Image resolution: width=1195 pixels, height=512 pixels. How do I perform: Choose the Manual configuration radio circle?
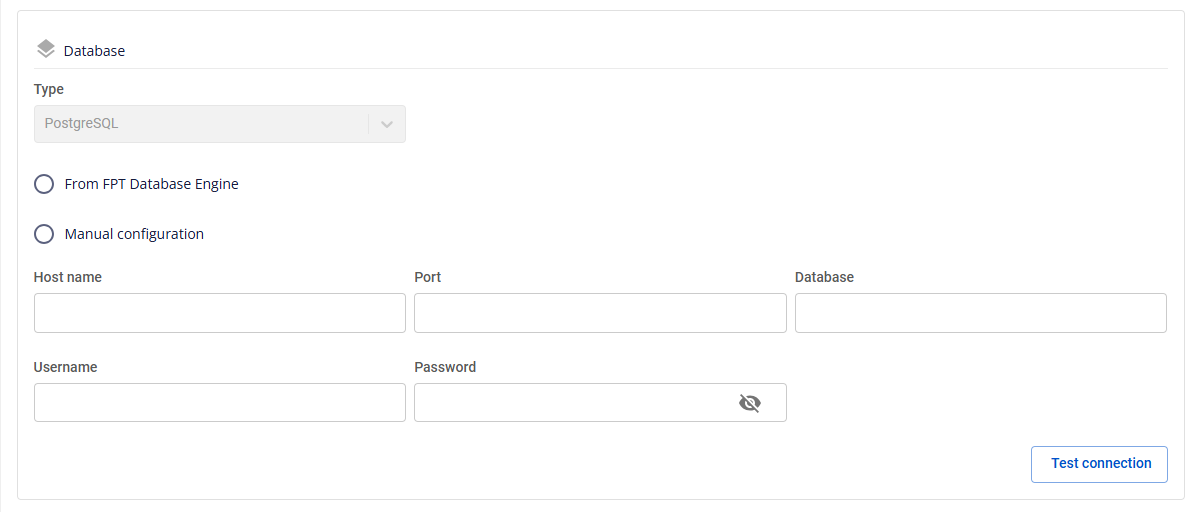tap(44, 234)
